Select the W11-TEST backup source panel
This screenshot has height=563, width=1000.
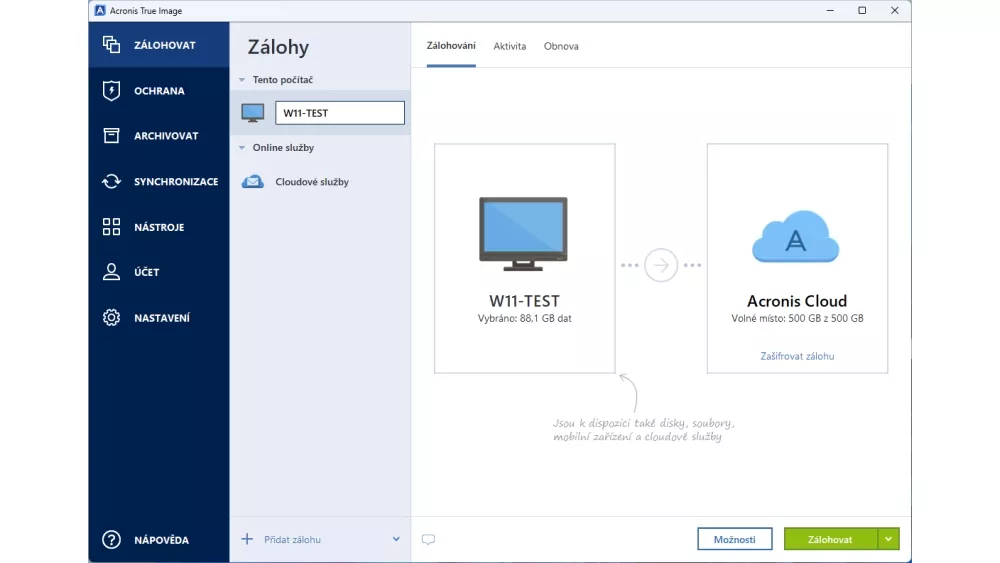coord(524,258)
